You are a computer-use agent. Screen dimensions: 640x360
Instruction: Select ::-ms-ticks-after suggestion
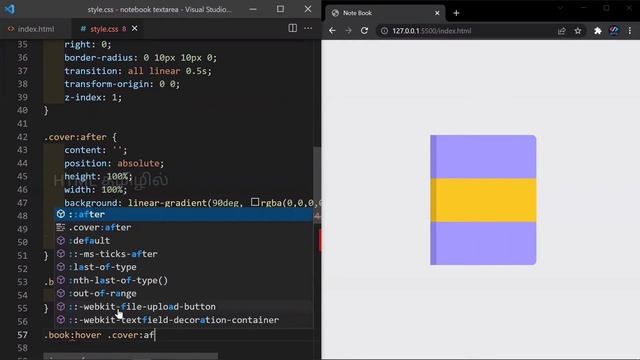coord(184,254)
